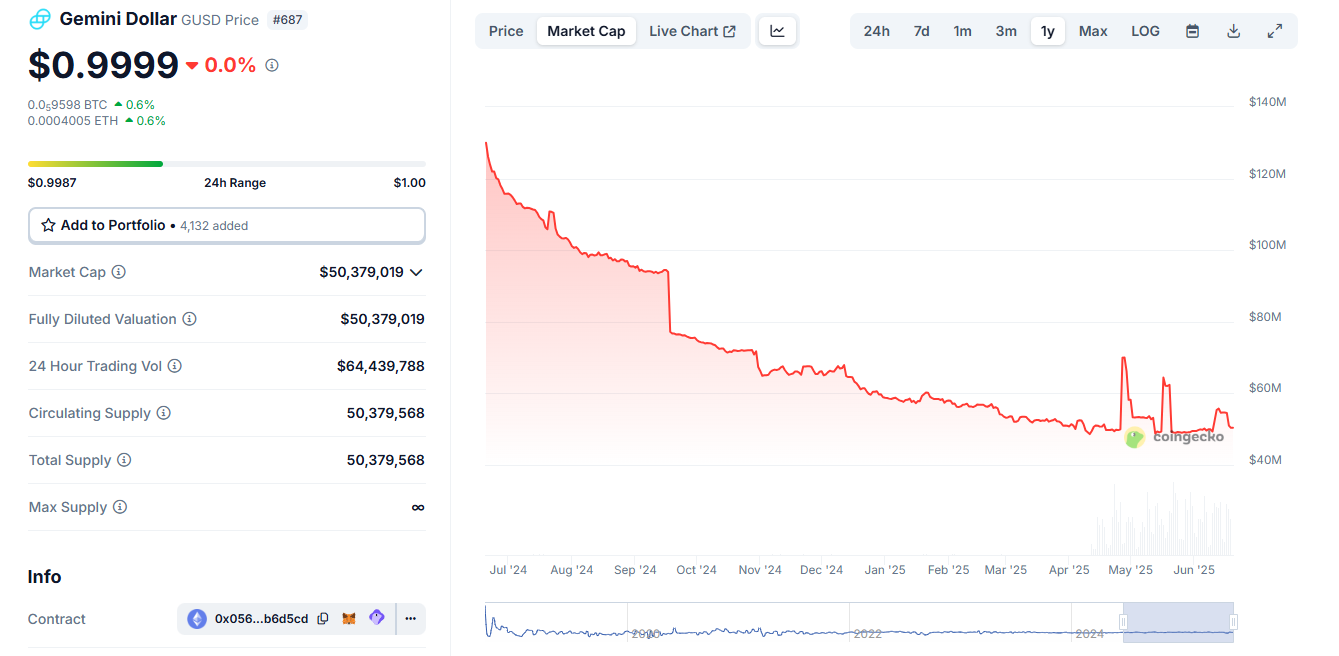Download the chart data

tap(1233, 31)
